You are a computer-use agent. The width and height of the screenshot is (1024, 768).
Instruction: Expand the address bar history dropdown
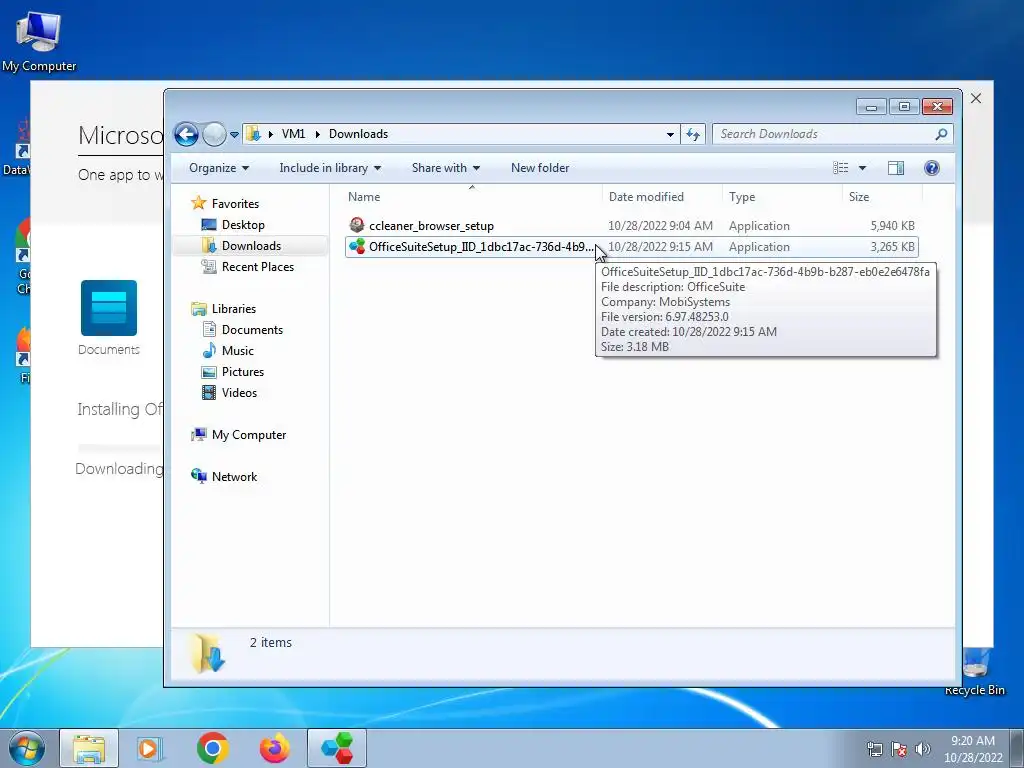(x=670, y=135)
